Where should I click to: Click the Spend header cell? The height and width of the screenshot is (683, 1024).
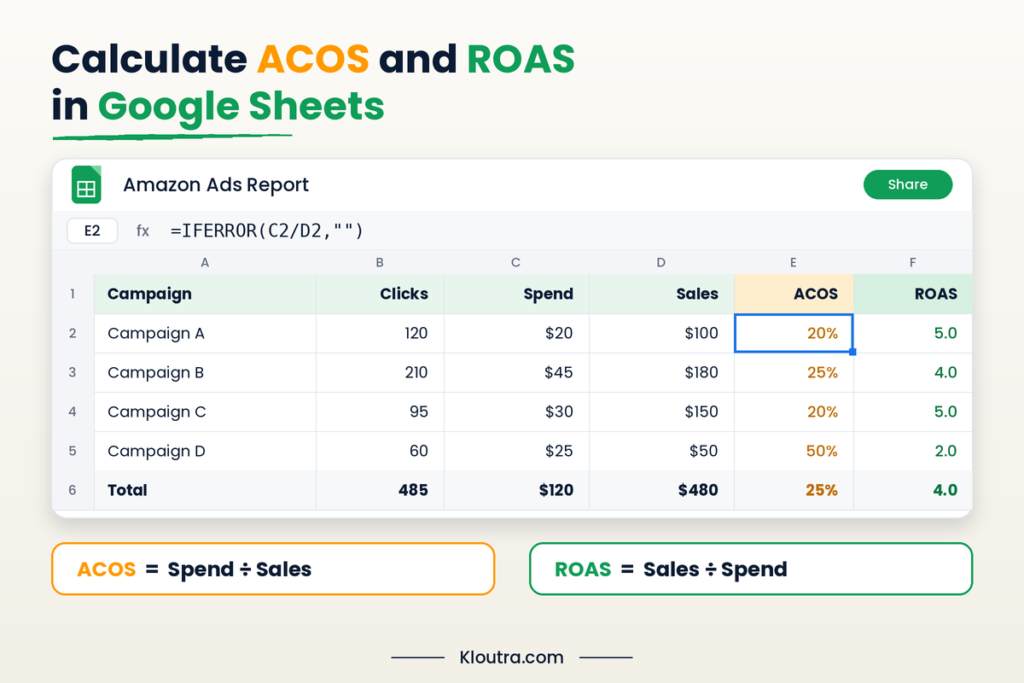pos(517,294)
